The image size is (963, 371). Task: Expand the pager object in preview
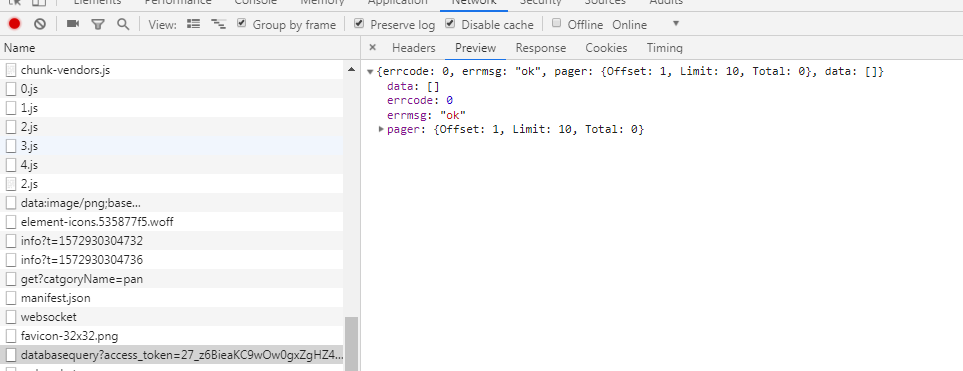click(381, 129)
